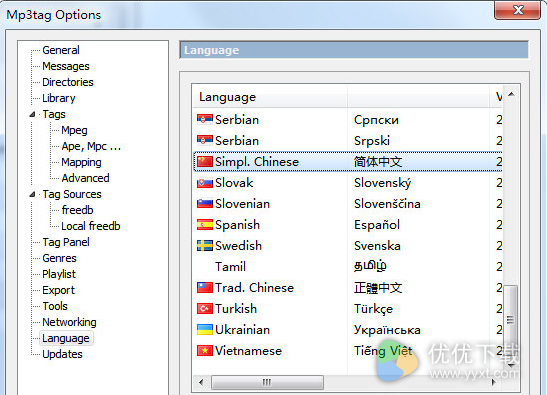
Task: Click native name Türkçe cell
Action: tap(373, 309)
